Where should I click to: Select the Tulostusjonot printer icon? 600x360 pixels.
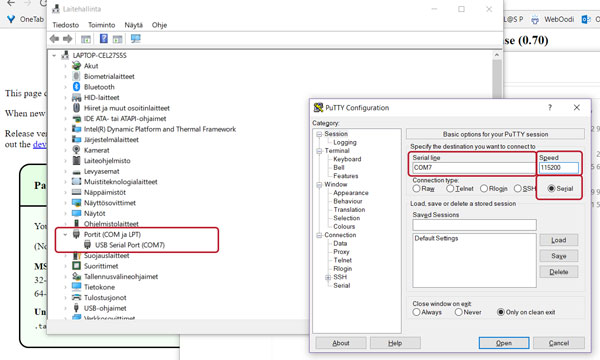coord(77,297)
